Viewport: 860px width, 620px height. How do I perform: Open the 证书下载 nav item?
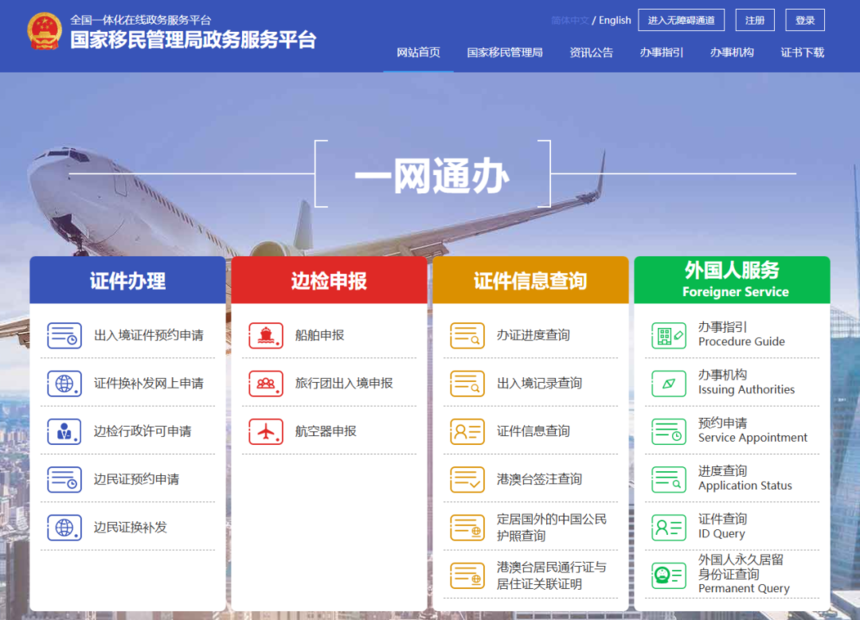tap(802, 53)
